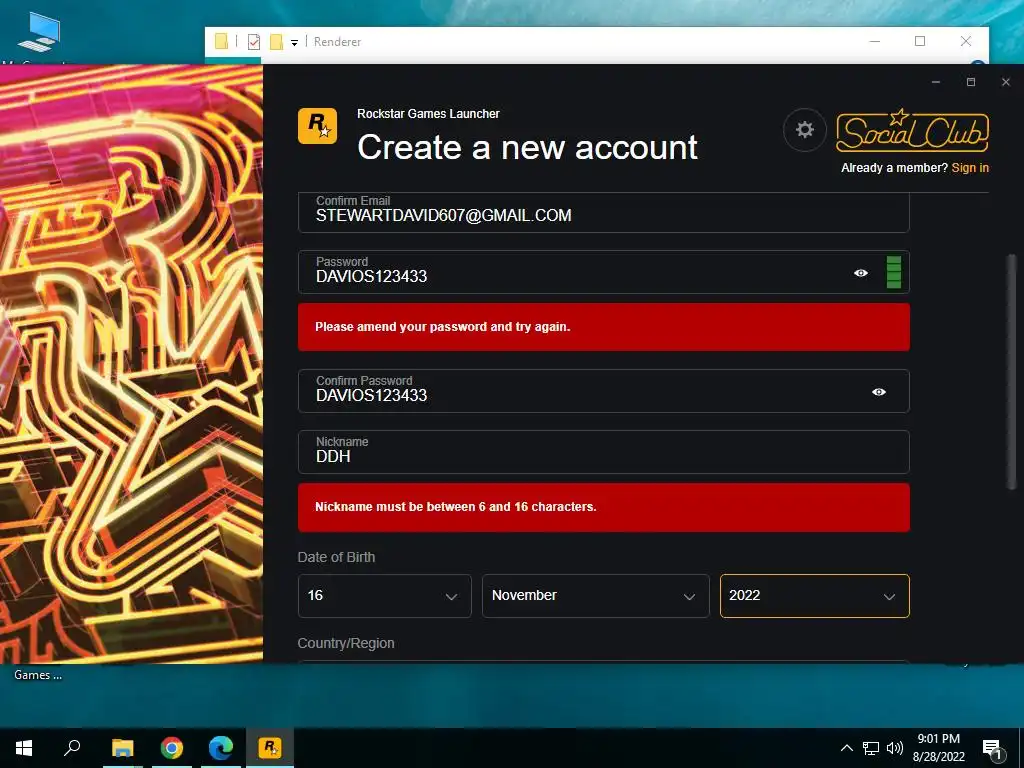Open the notification center icon
Image resolution: width=1024 pixels, height=768 pixels.
(x=993, y=749)
